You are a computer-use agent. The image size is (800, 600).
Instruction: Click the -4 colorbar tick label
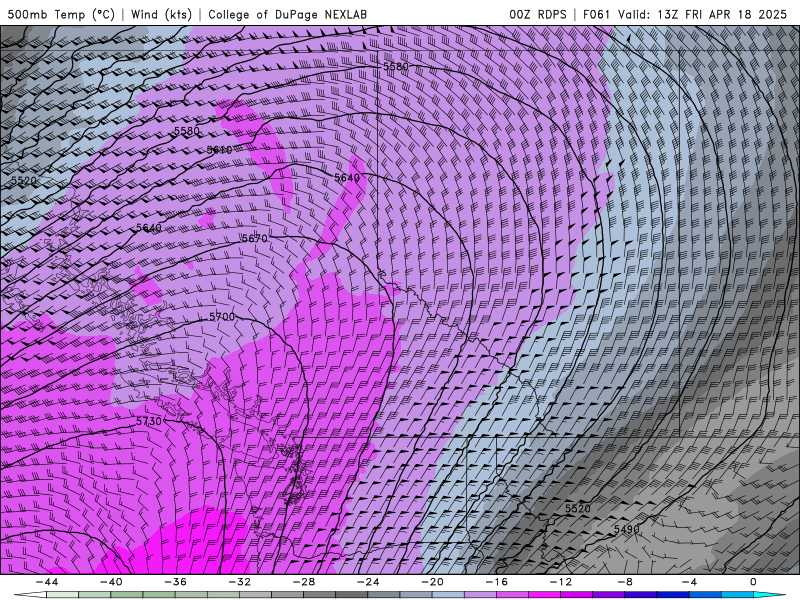(690, 582)
